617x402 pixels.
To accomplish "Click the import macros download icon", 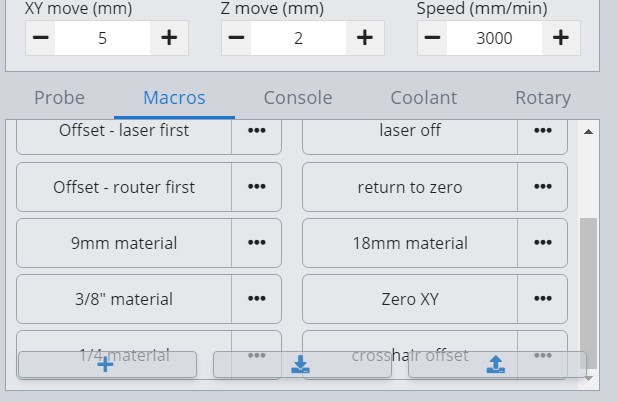I will 300,365.
